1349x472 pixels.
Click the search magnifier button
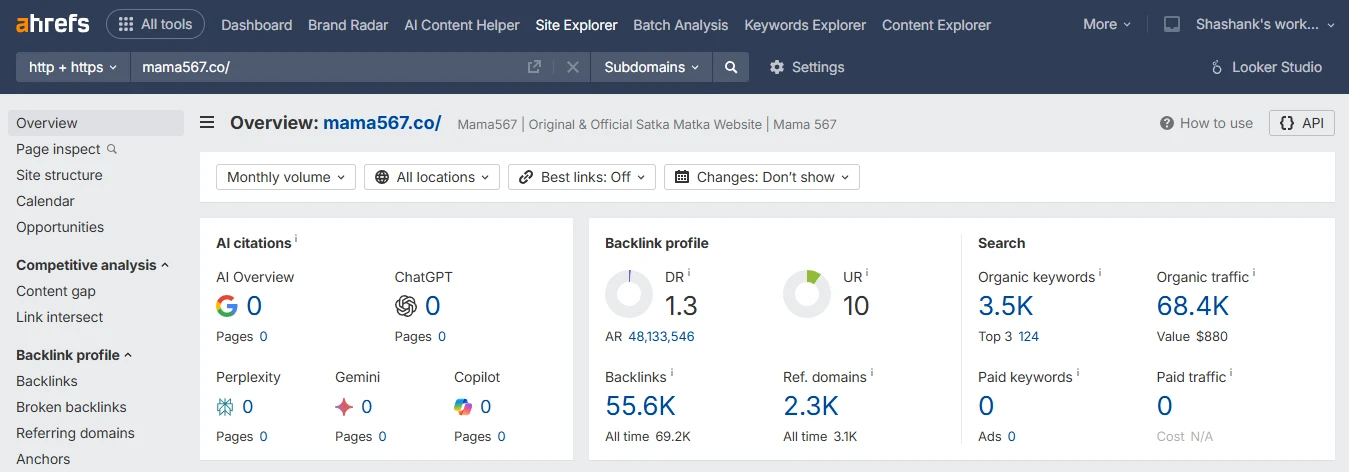pos(731,67)
